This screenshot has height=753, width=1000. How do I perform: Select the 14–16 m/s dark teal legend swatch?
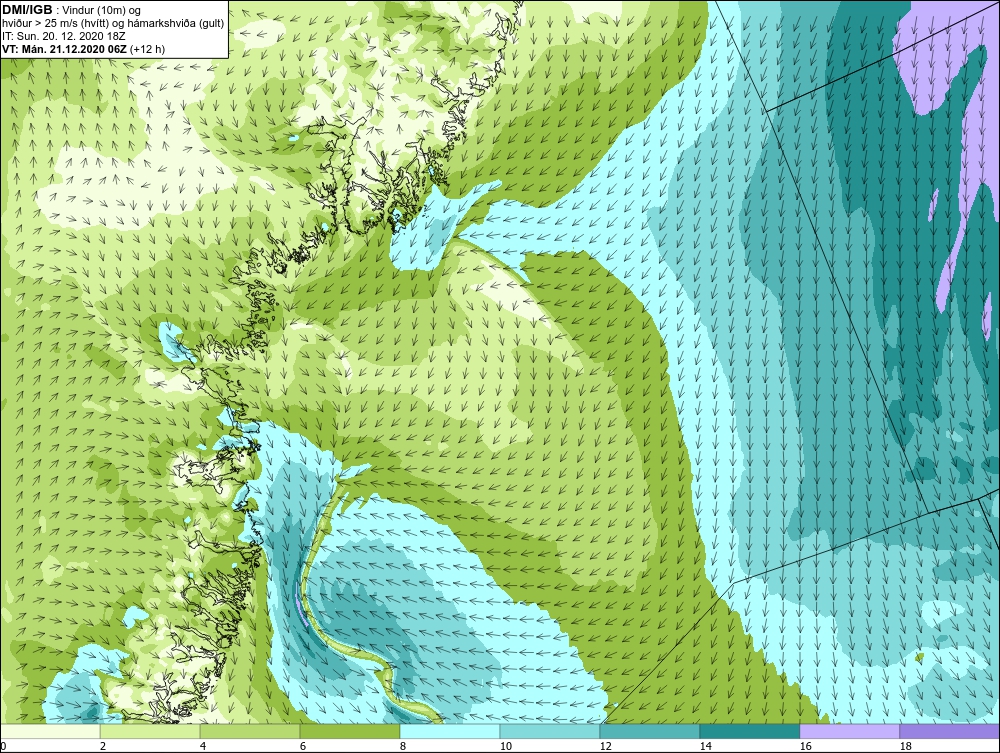coord(749,731)
